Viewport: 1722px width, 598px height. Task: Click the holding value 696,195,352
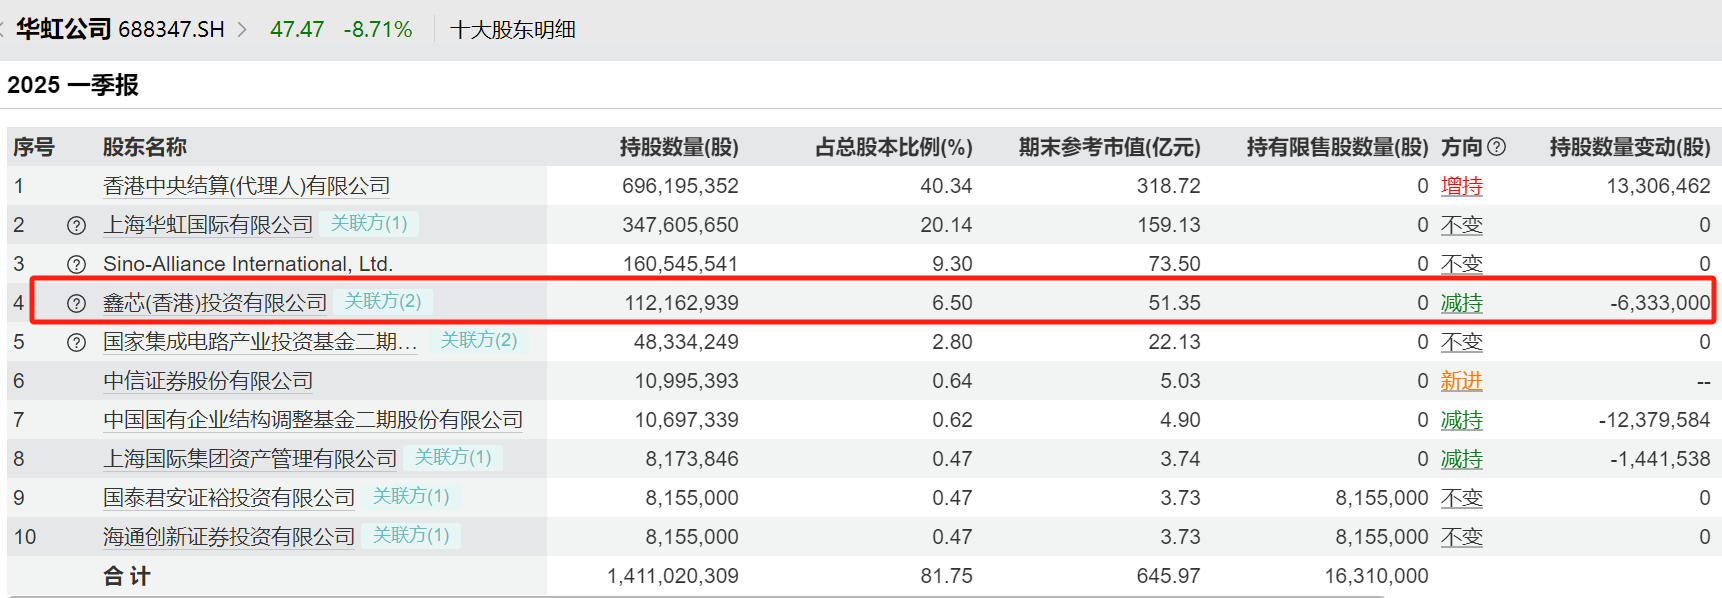coord(680,186)
